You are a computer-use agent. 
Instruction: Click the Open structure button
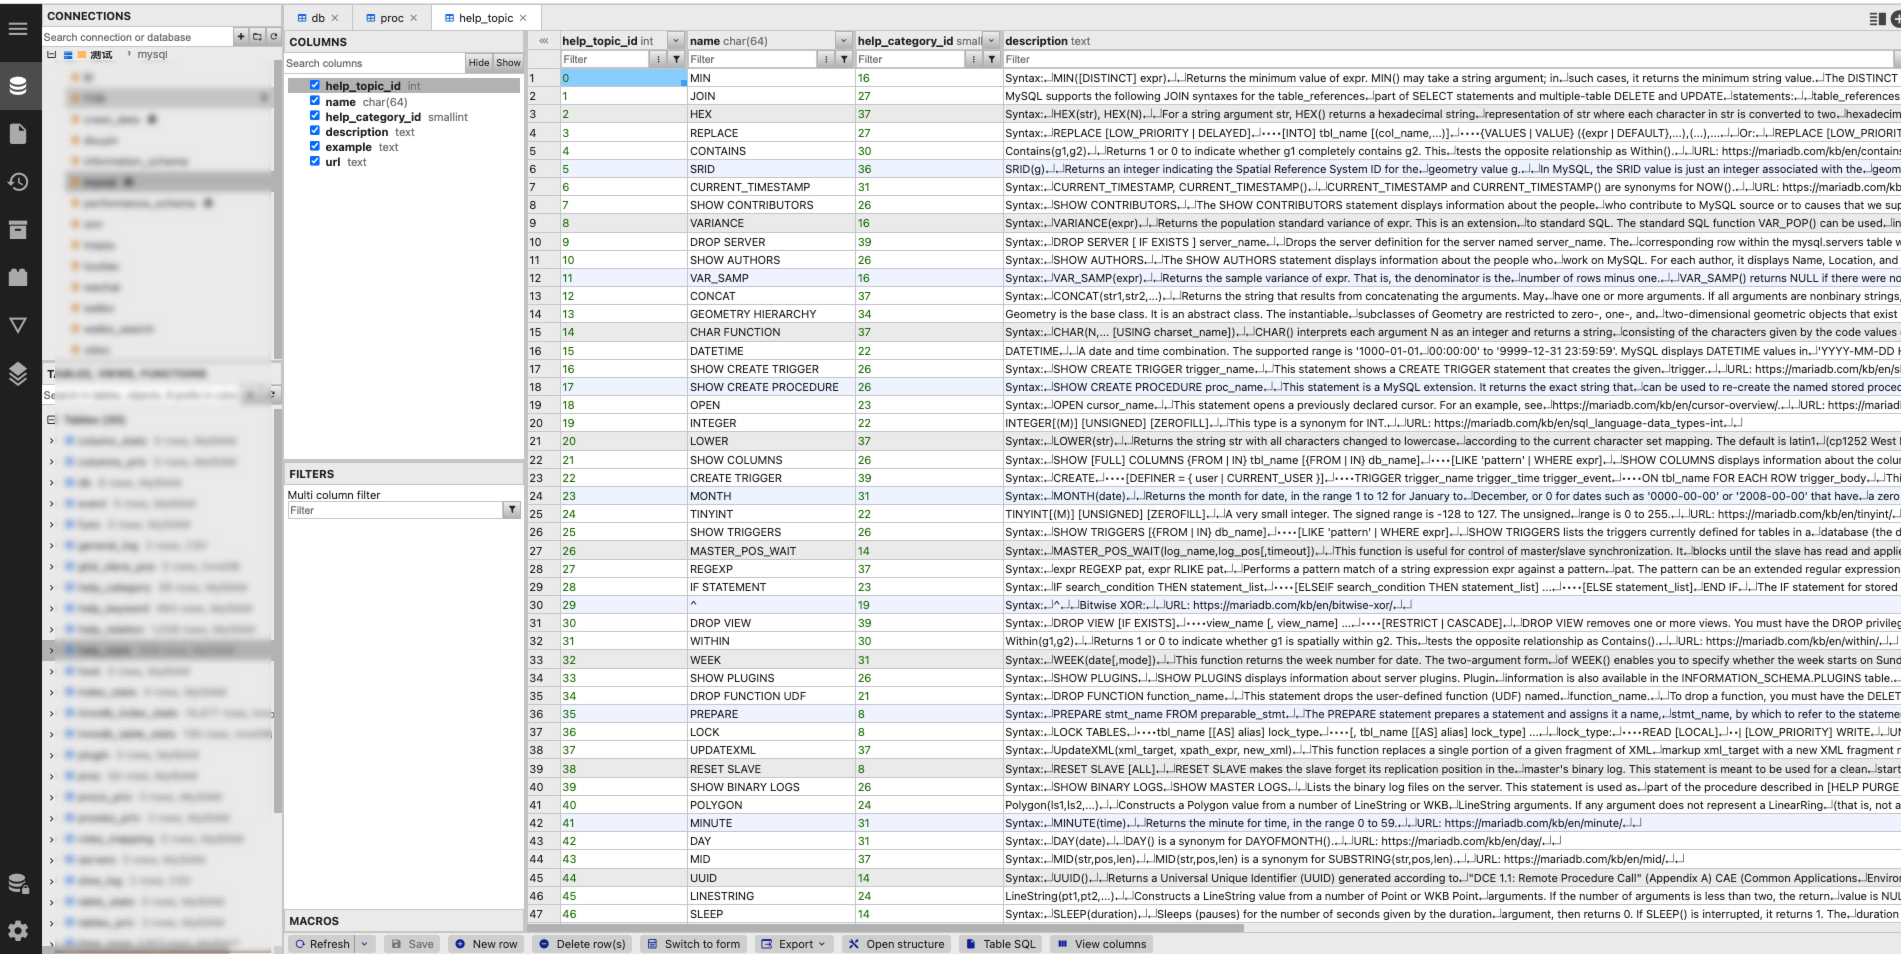tap(896, 944)
